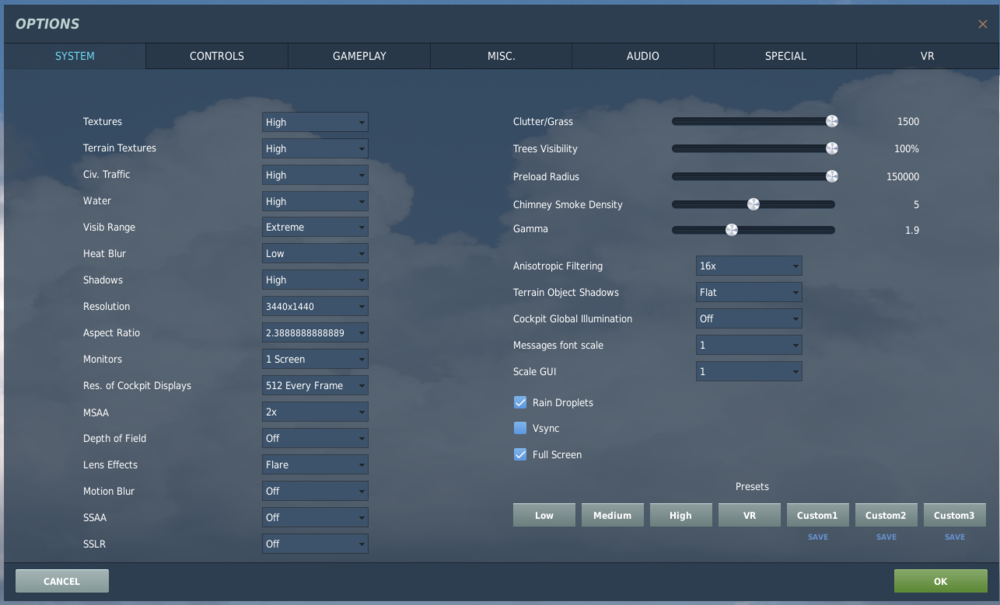This screenshot has height=605, width=1000.
Task: Open the Visib Range dropdown
Action: pos(314,227)
